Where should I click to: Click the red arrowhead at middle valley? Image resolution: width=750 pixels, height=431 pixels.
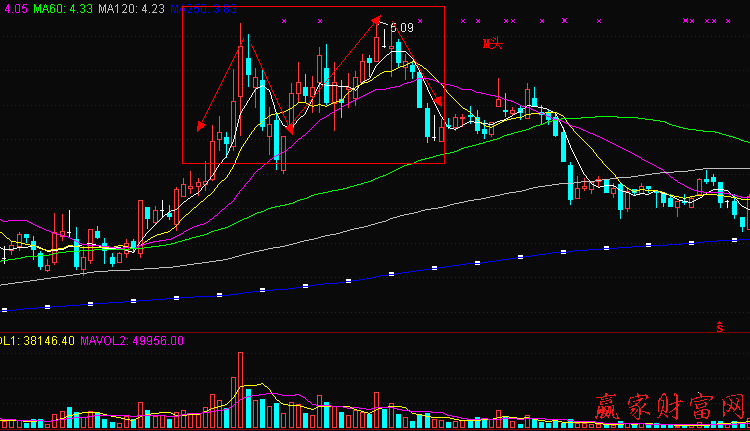(288, 127)
